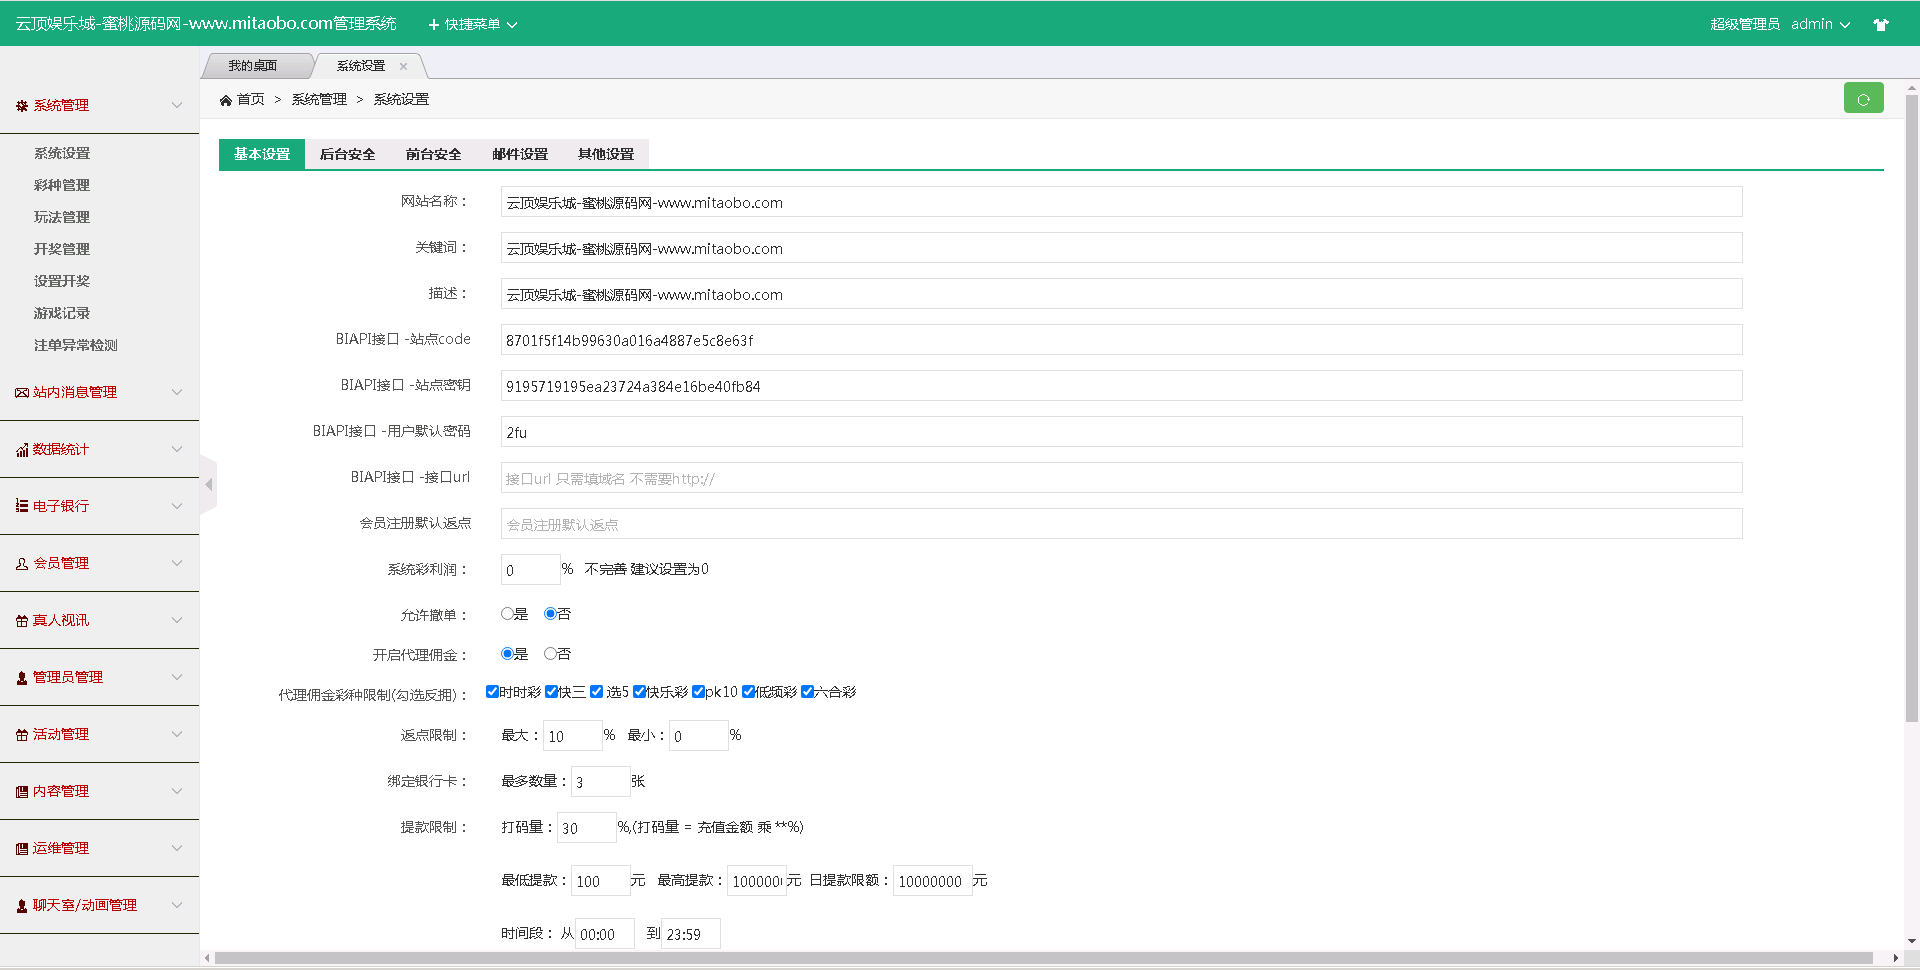This screenshot has height=970, width=1920.
Task: Uncheck the 时时彩 checkbox
Action: 492,692
